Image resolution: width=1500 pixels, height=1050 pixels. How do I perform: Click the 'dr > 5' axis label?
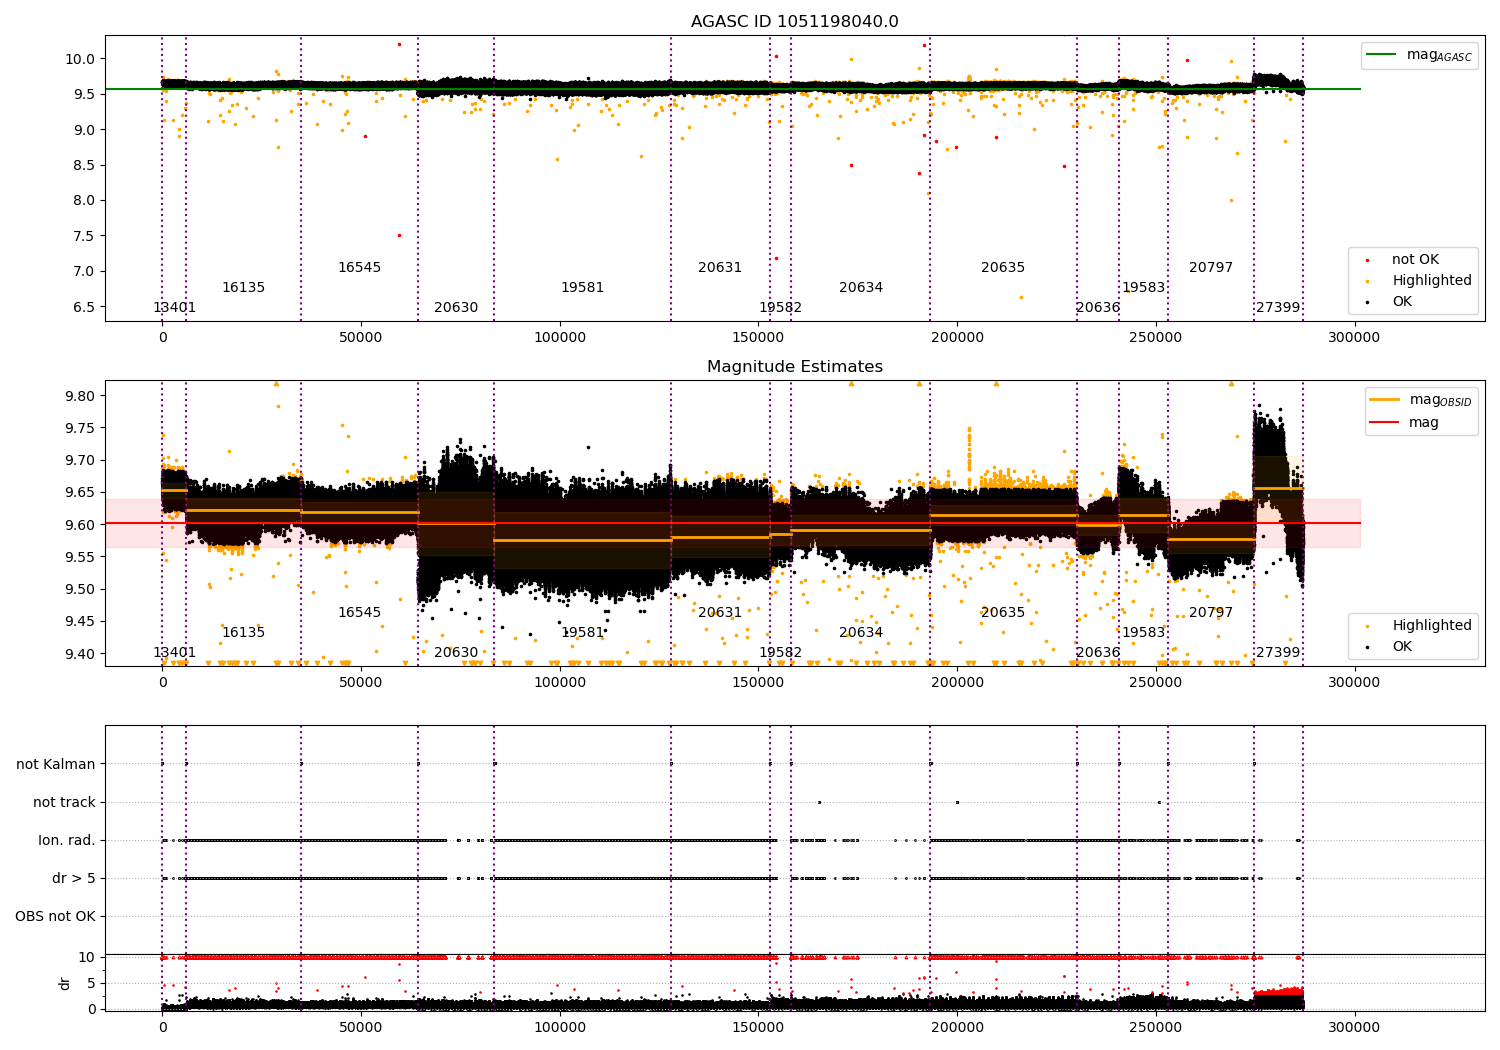[74, 878]
